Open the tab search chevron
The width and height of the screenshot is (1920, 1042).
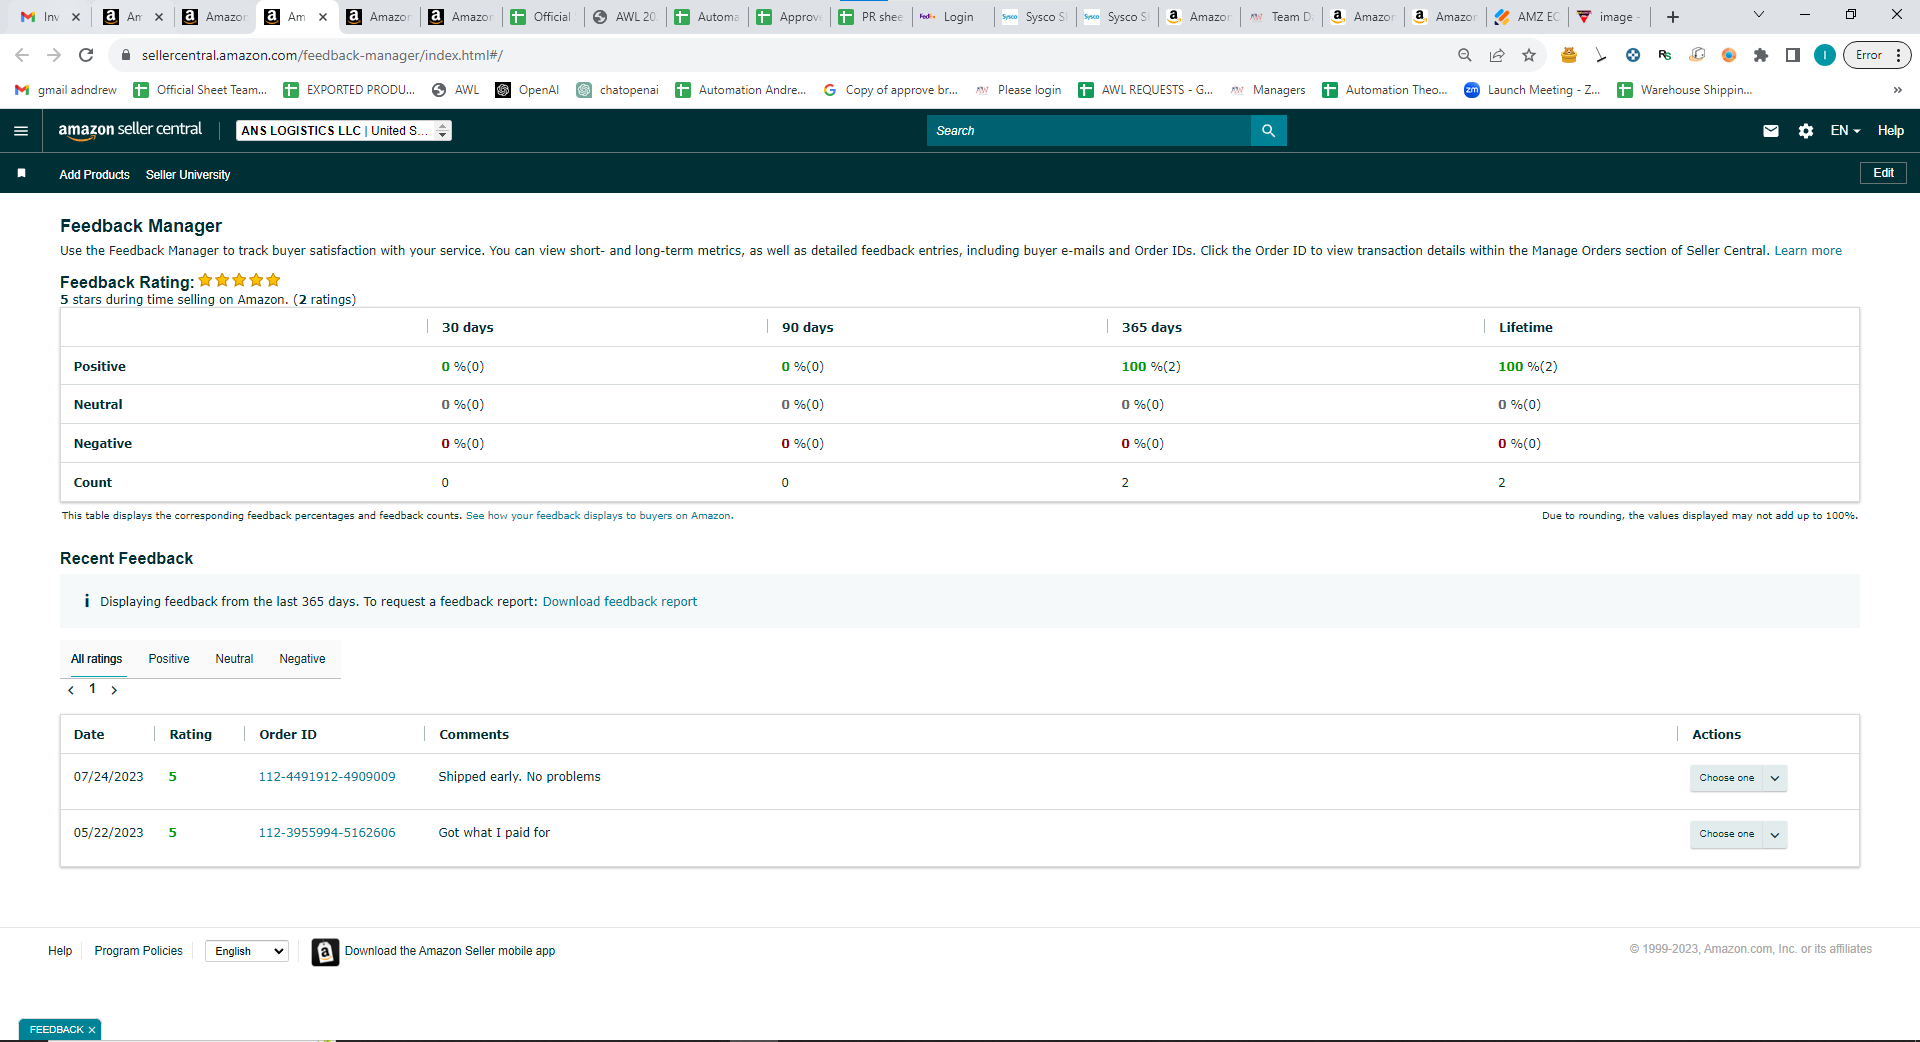point(1759,15)
